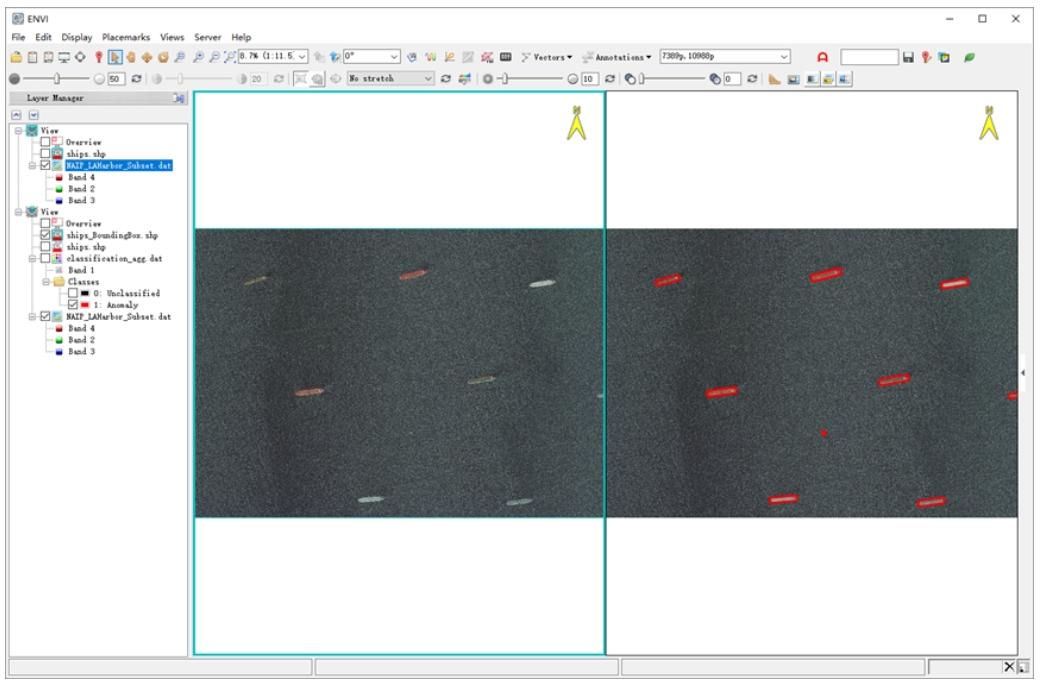Open the Help menu
Image resolution: width=1042 pixels, height=687 pixels.
point(241,37)
